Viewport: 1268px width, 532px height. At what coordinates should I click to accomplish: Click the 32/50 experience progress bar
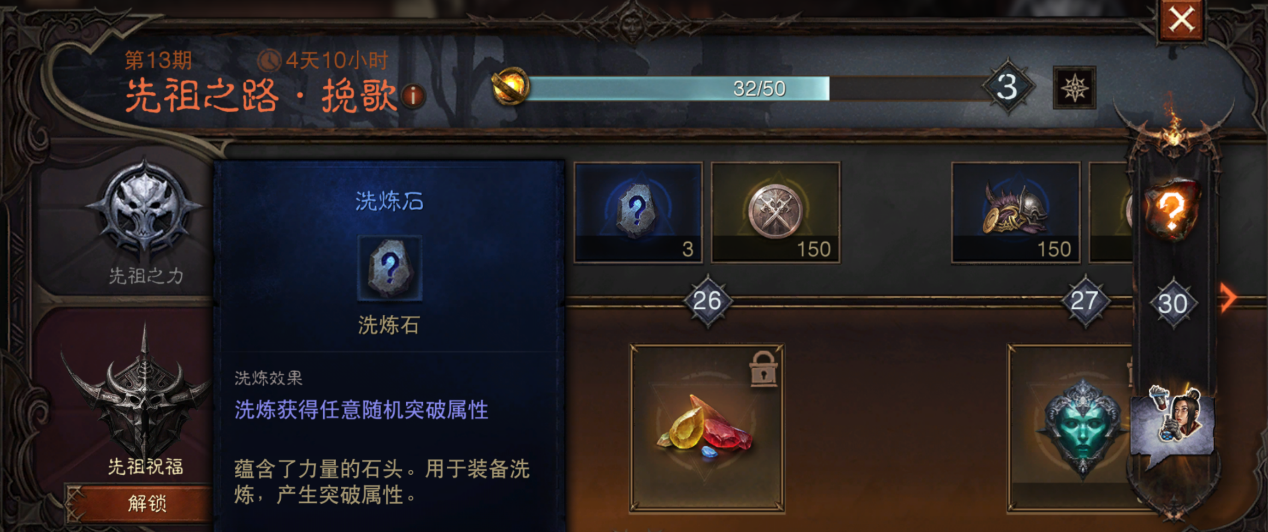click(760, 88)
